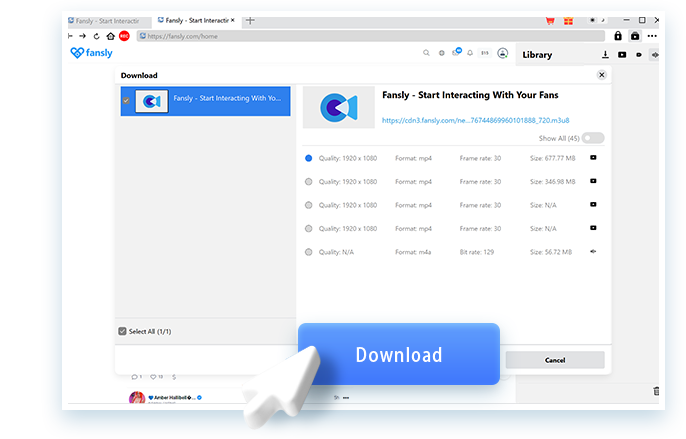The width and height of the screenshot is (686, 439).
Task: Click the 'Size: 677.77 MB' text
Action: [553, 158]
